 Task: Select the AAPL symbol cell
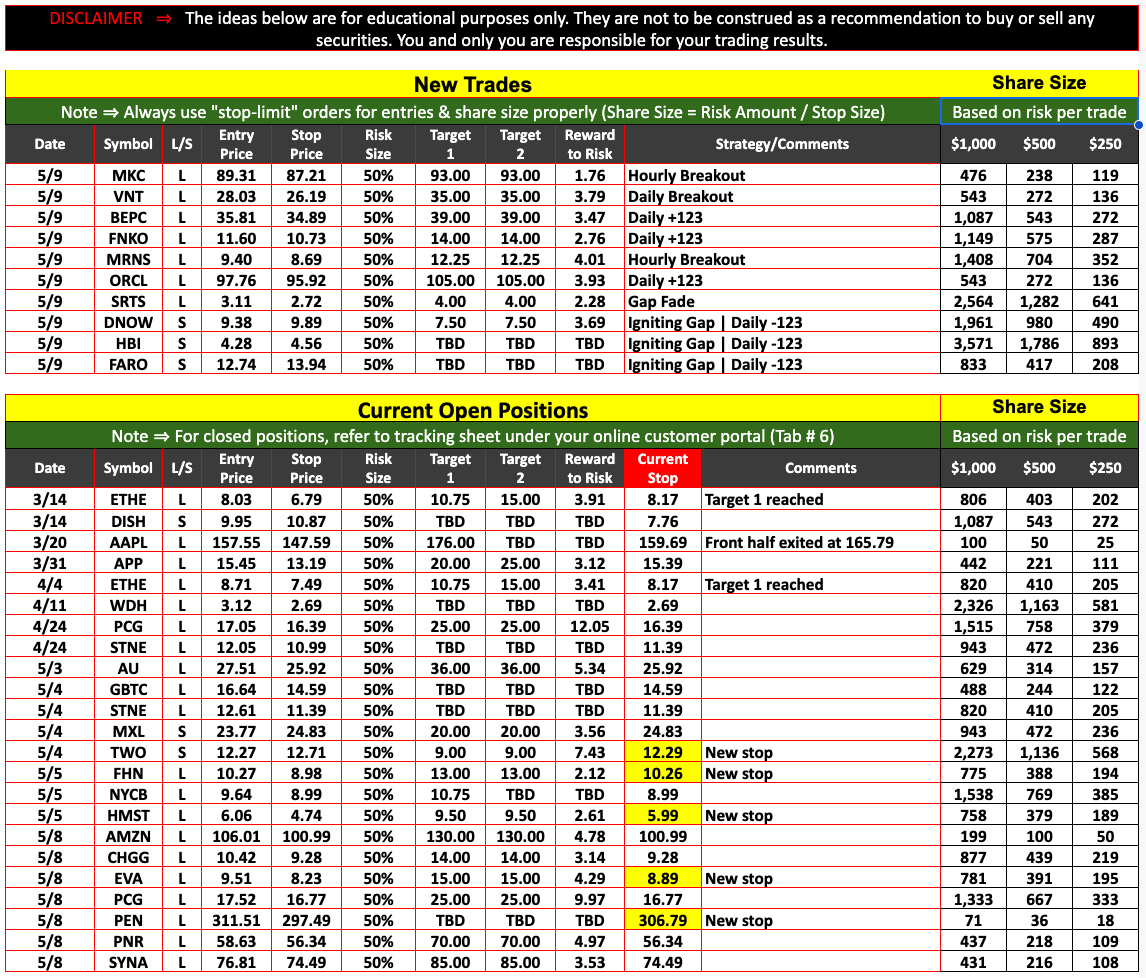128,542
